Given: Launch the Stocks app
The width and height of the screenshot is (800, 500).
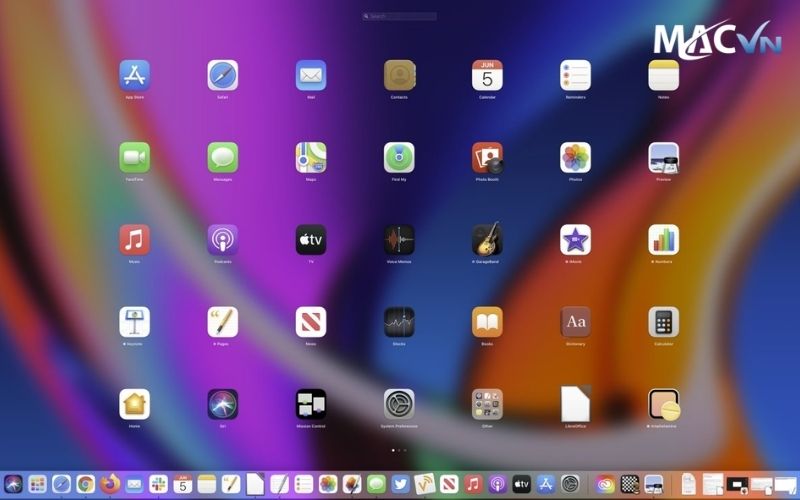Looking at the screenshot, I should tap(399, 322).
